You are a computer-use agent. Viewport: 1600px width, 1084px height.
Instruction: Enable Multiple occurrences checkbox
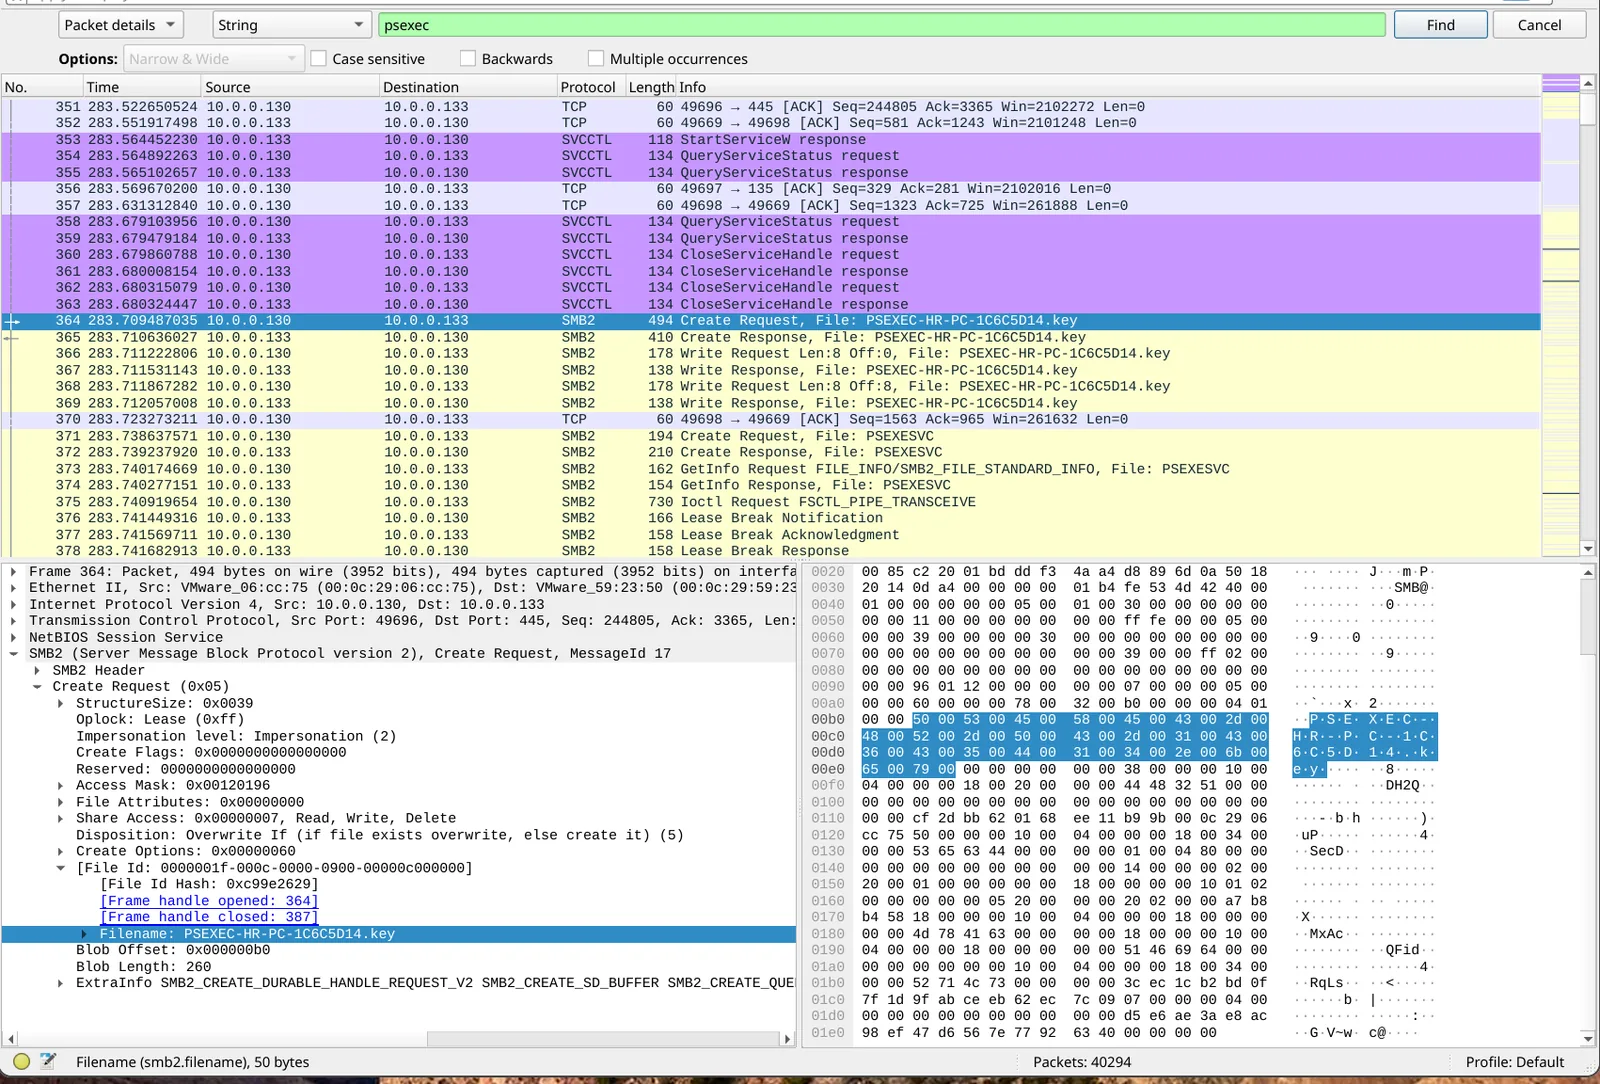pos(596,59)
